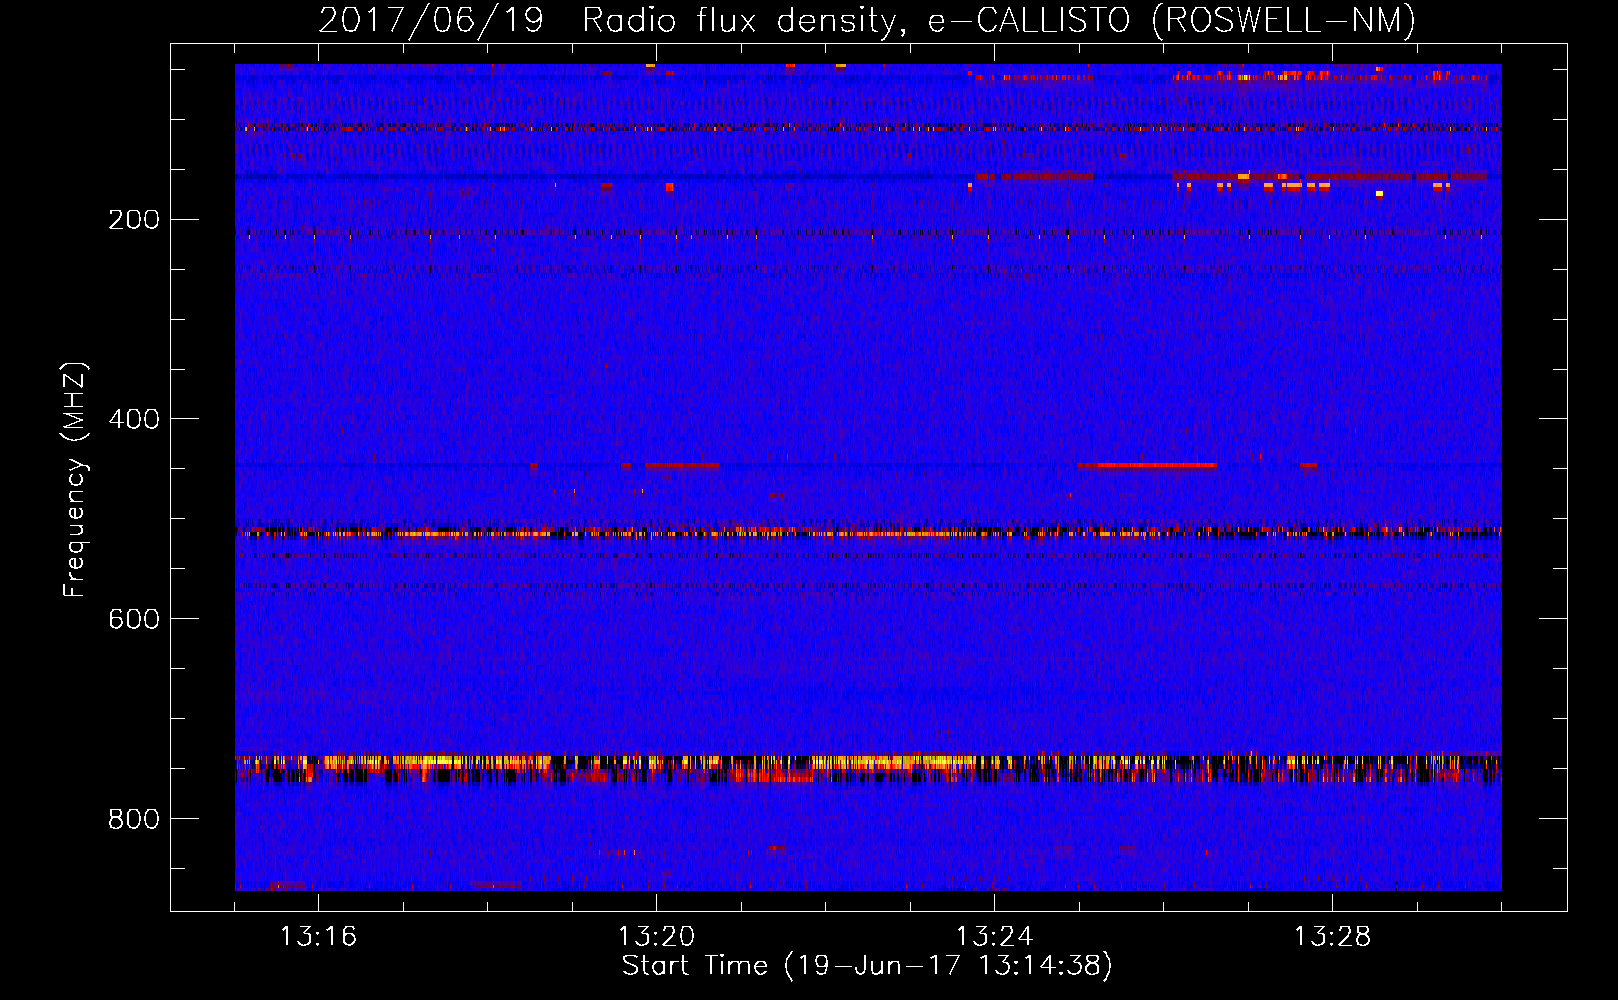This screenshot has height=1000, width=1618.
Task: Click the 600 frequency tick label
Action: pos(134,619)
